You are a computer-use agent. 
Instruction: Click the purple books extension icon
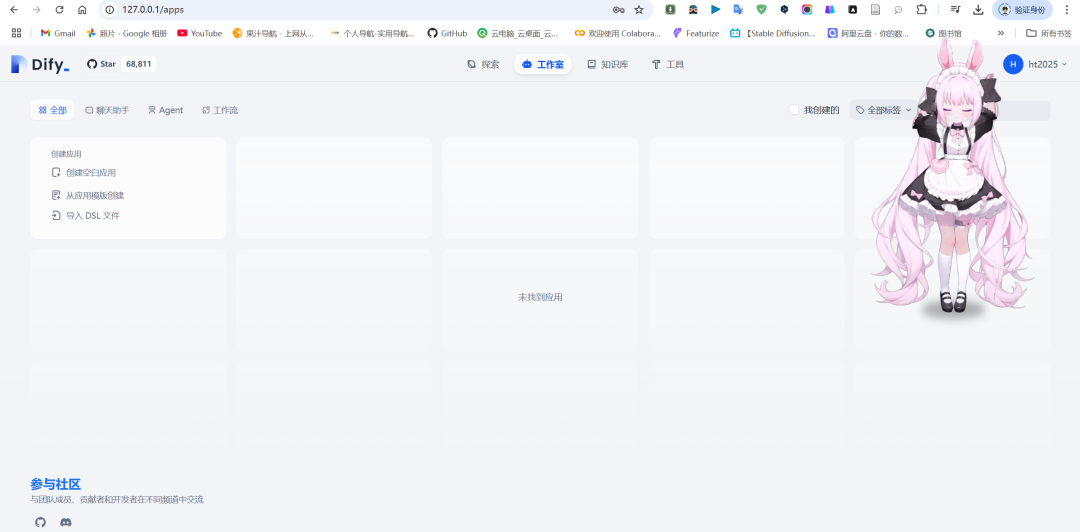[829, 10]
